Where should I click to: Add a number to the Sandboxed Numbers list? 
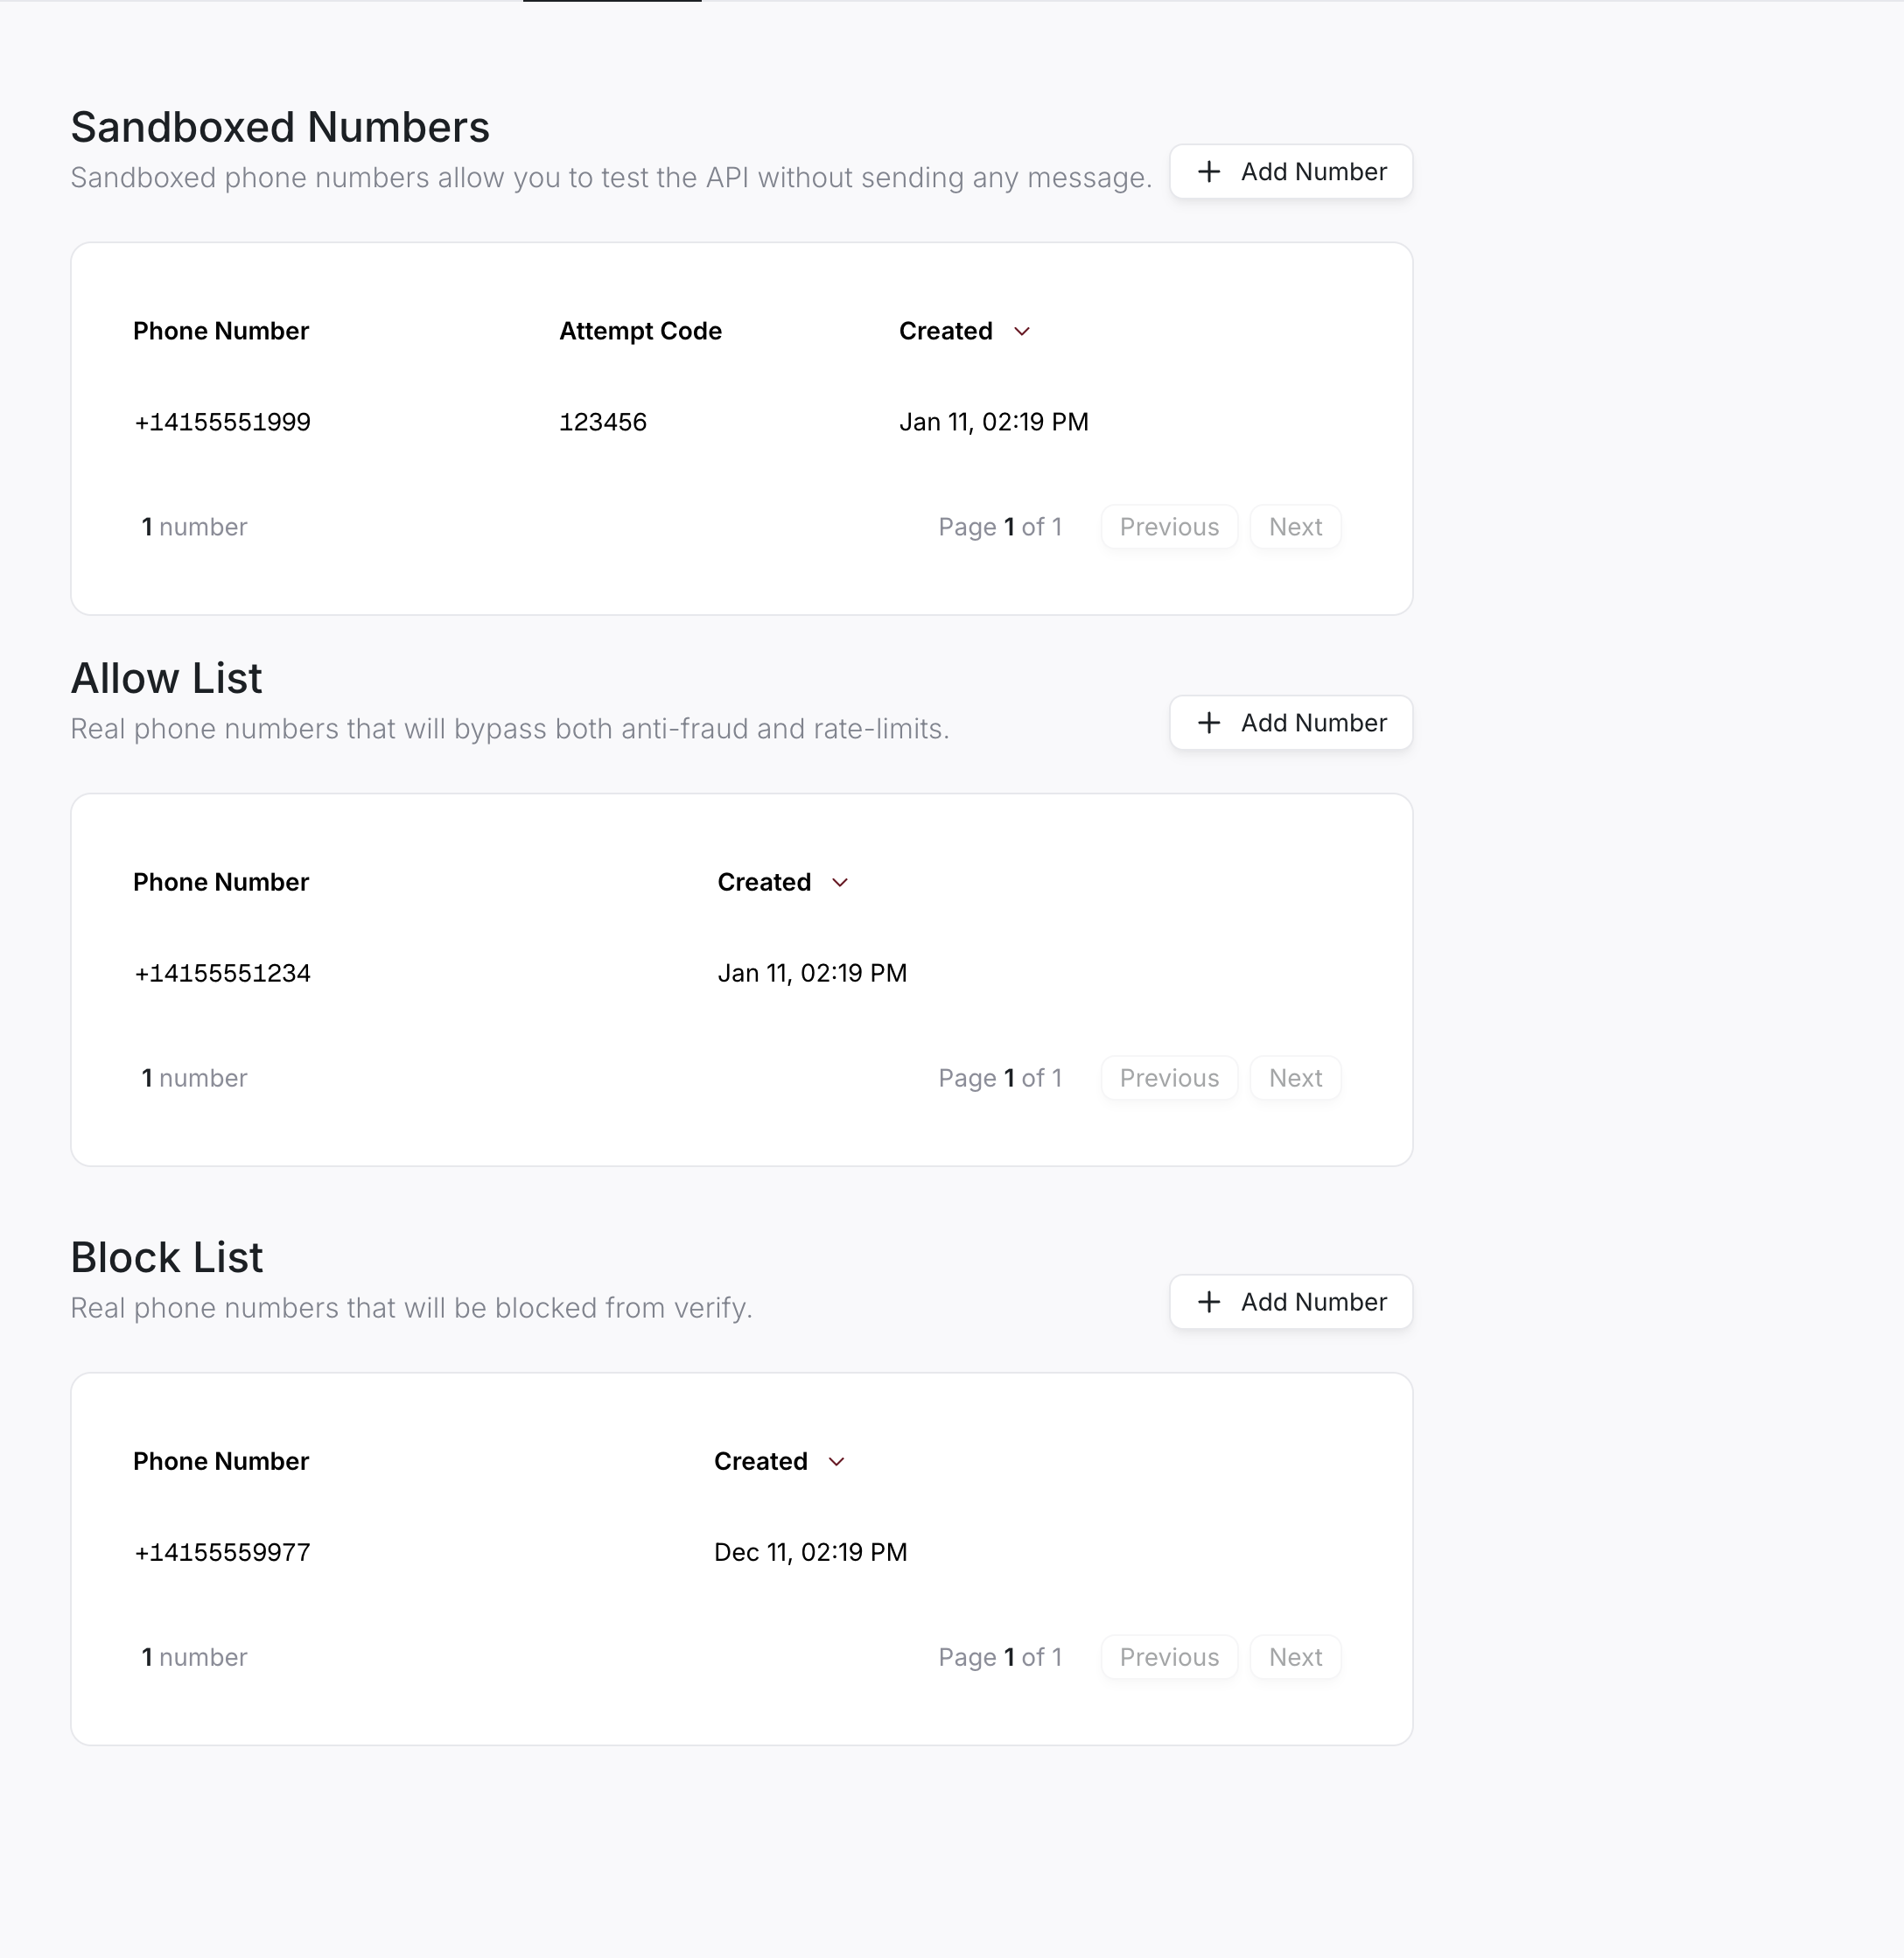coord(1290,171)
